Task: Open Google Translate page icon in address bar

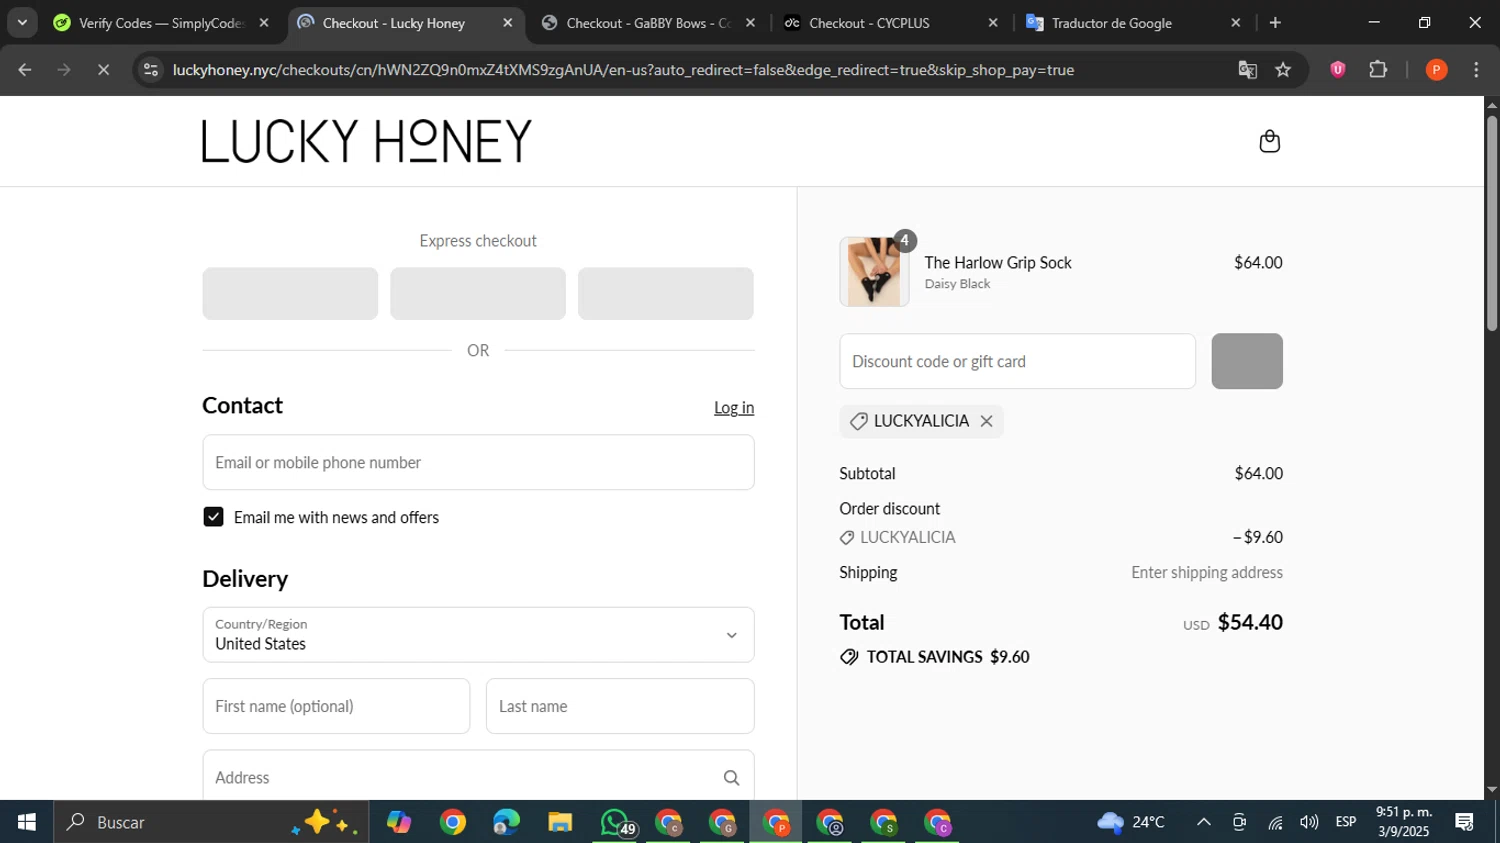Action: (x=1247, y=70)
